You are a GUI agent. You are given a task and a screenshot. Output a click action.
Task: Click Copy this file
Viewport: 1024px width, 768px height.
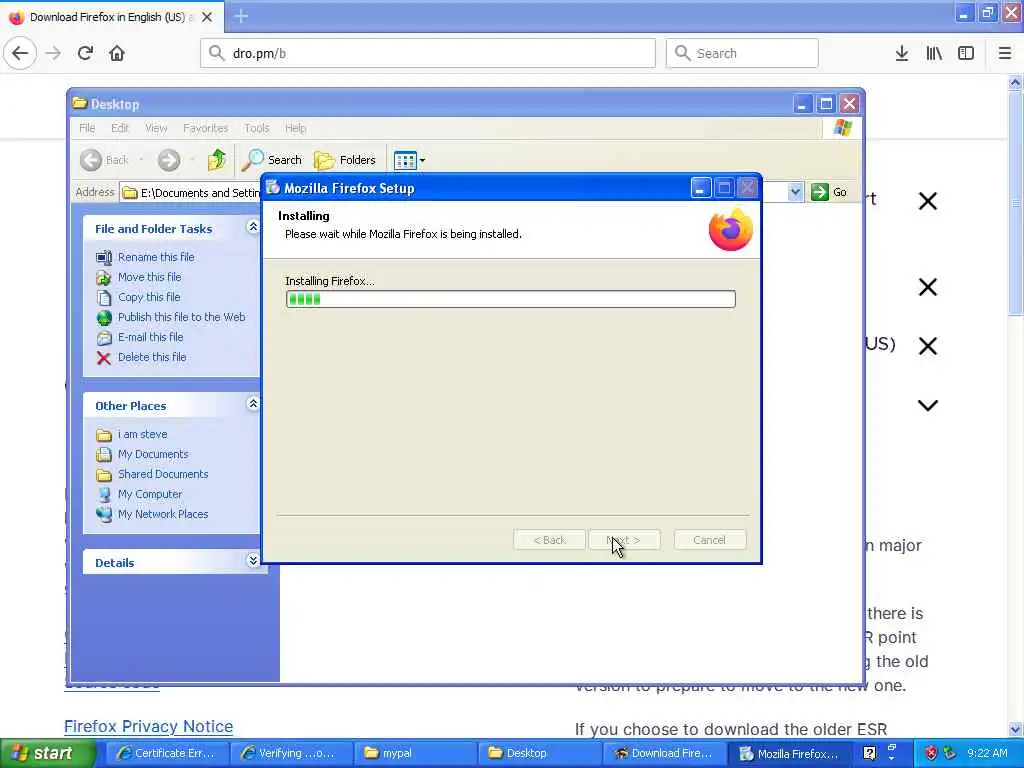click(149, 297)
